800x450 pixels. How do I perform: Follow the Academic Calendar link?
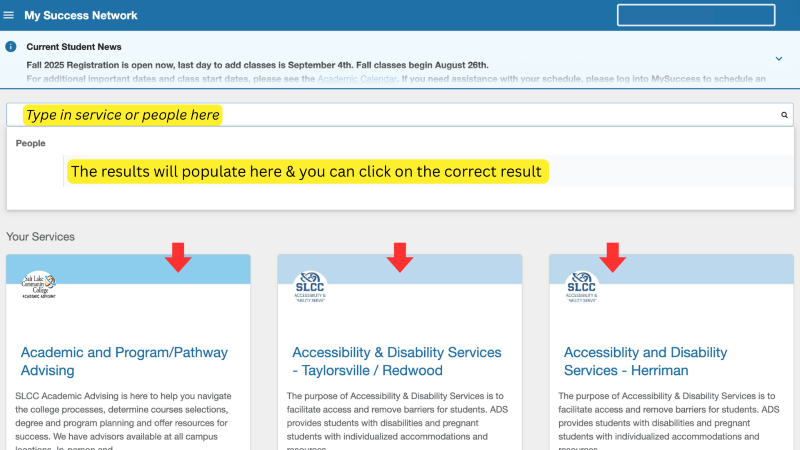pos(356,78)
